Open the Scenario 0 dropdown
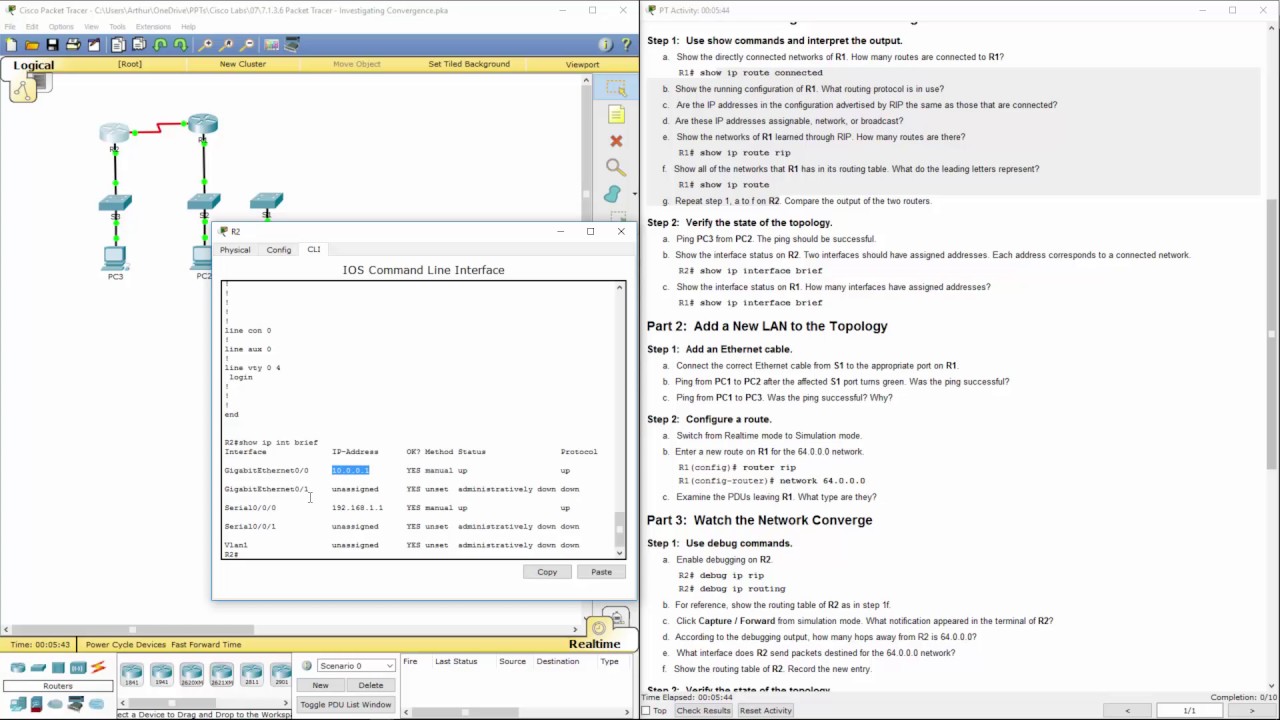Viewport: 1280px width, 720px height. (x=356, y=666)
